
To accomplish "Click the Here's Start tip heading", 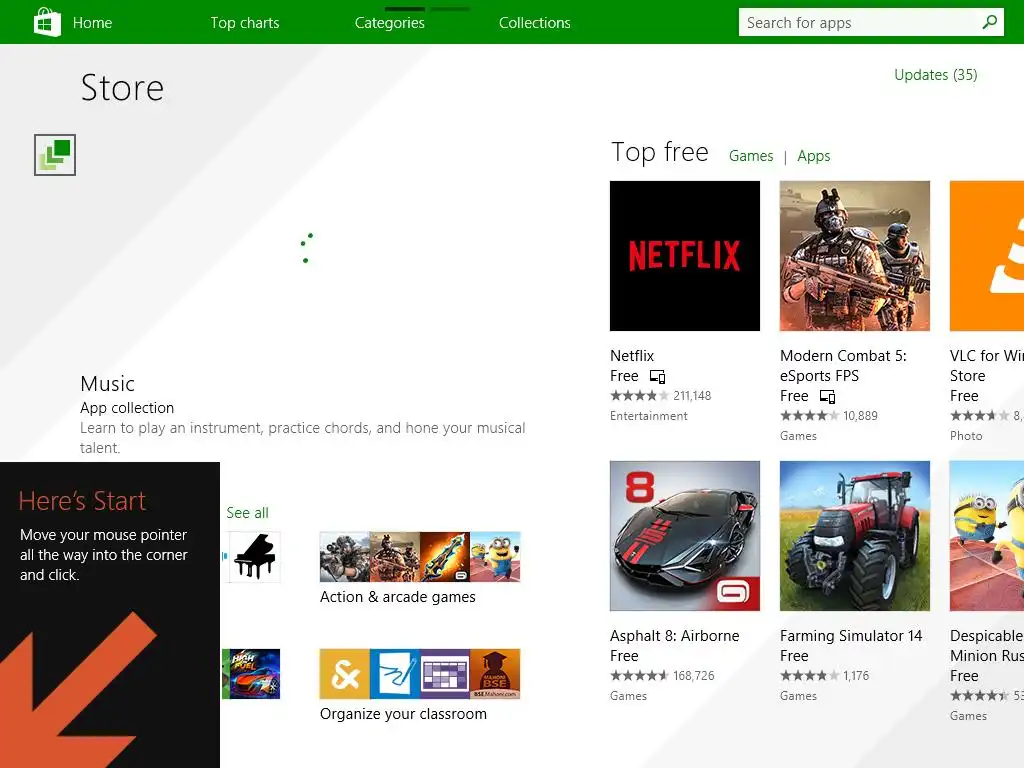I will pyautogui.click(x=82, y=501).
